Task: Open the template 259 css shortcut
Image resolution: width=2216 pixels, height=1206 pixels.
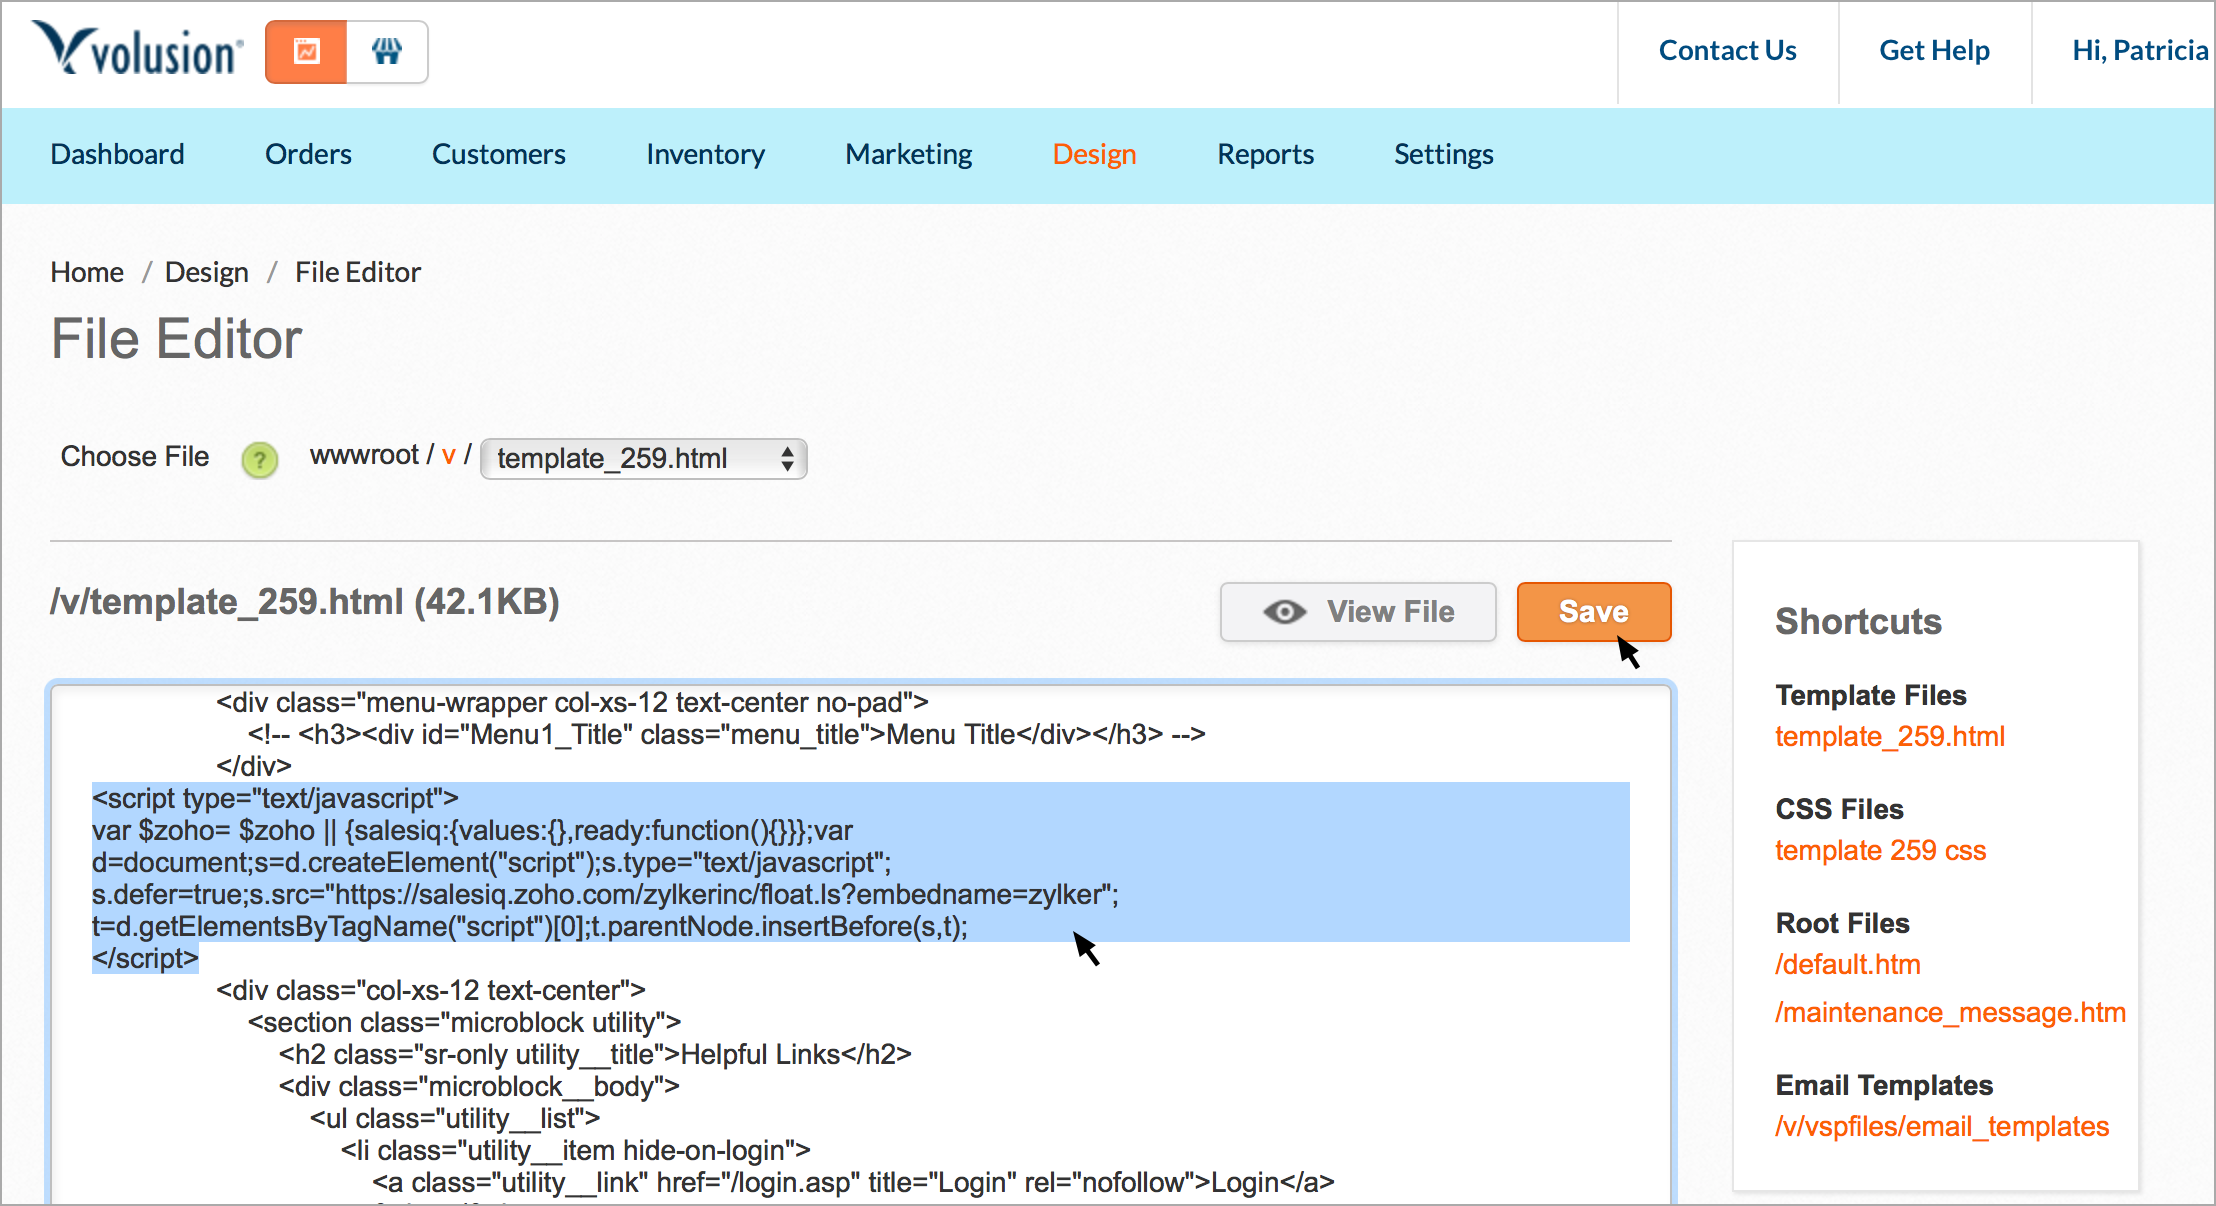Action: coord(1880,851)
